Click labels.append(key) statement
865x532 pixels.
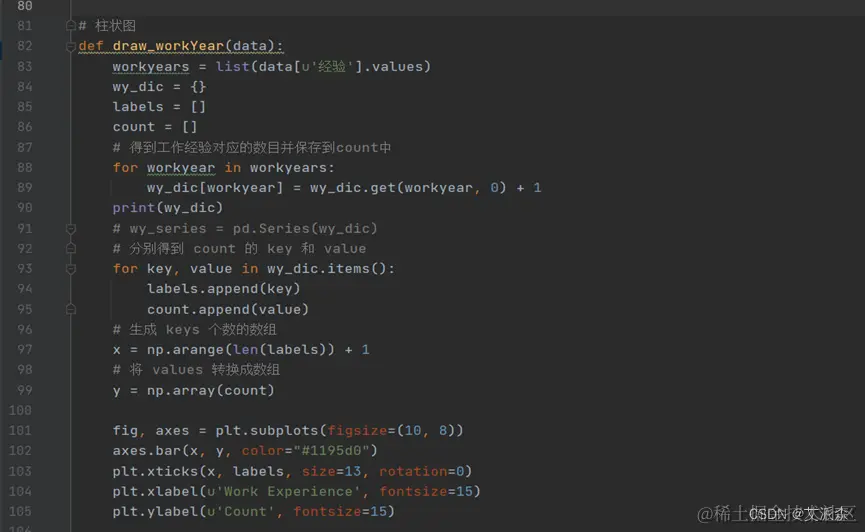click(224, 289)
